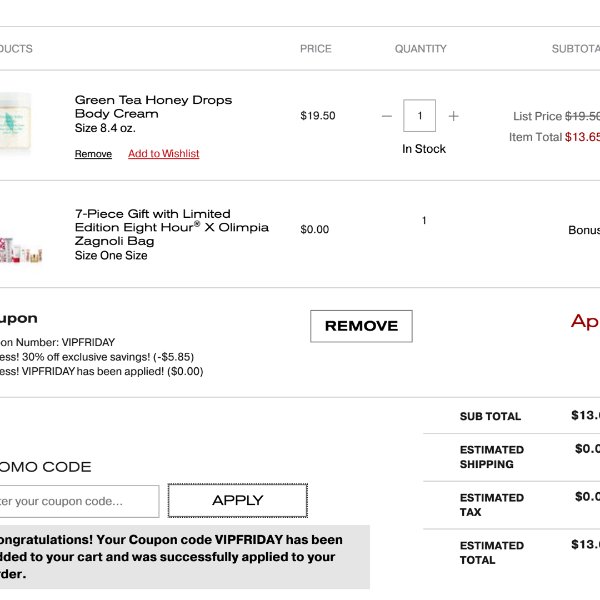Increase body cream quantity with plus icon
This screenshot has height=600, width=600.
tap(453, 116)
